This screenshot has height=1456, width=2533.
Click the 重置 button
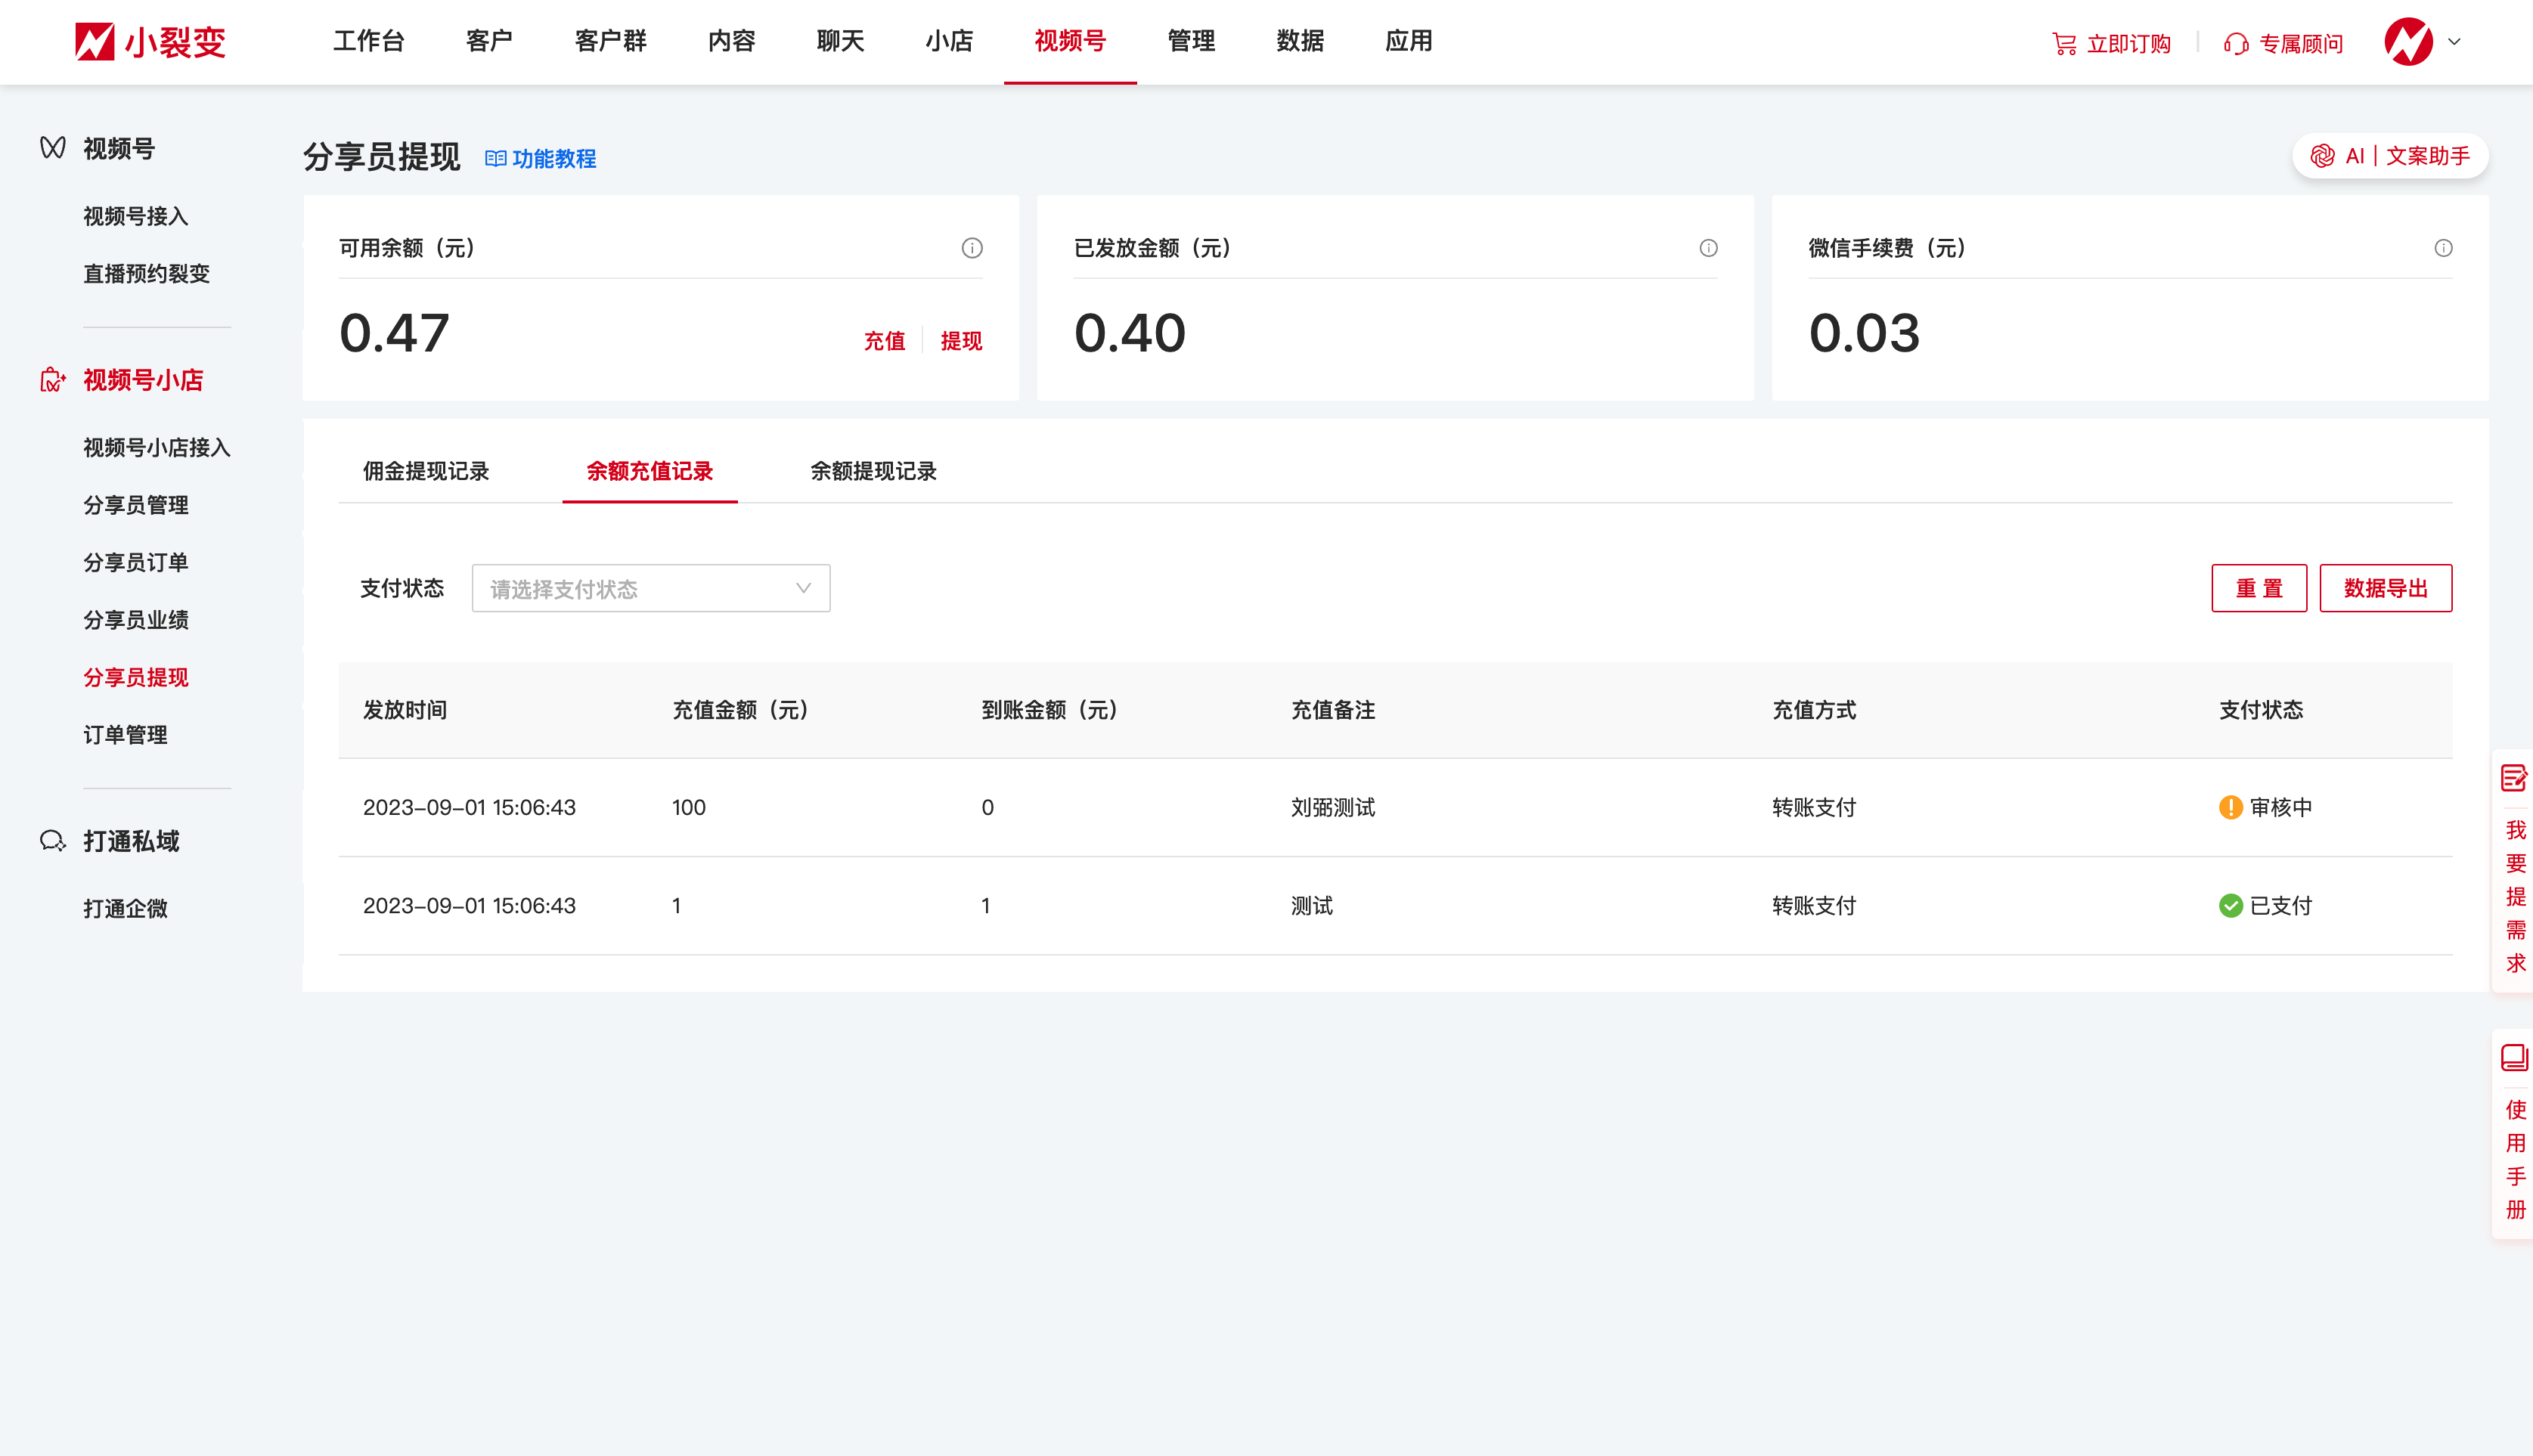click(x=2259, y=588)
